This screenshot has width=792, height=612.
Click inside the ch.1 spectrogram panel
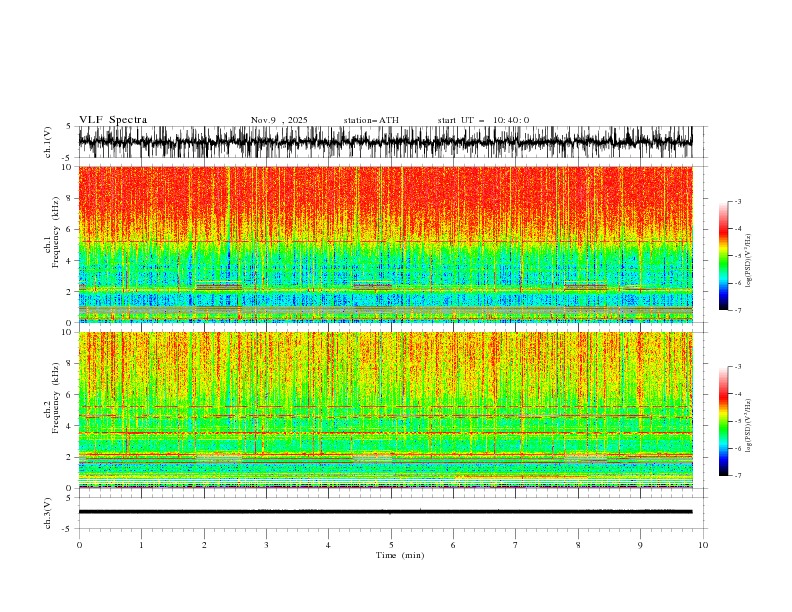pos(385,244)
